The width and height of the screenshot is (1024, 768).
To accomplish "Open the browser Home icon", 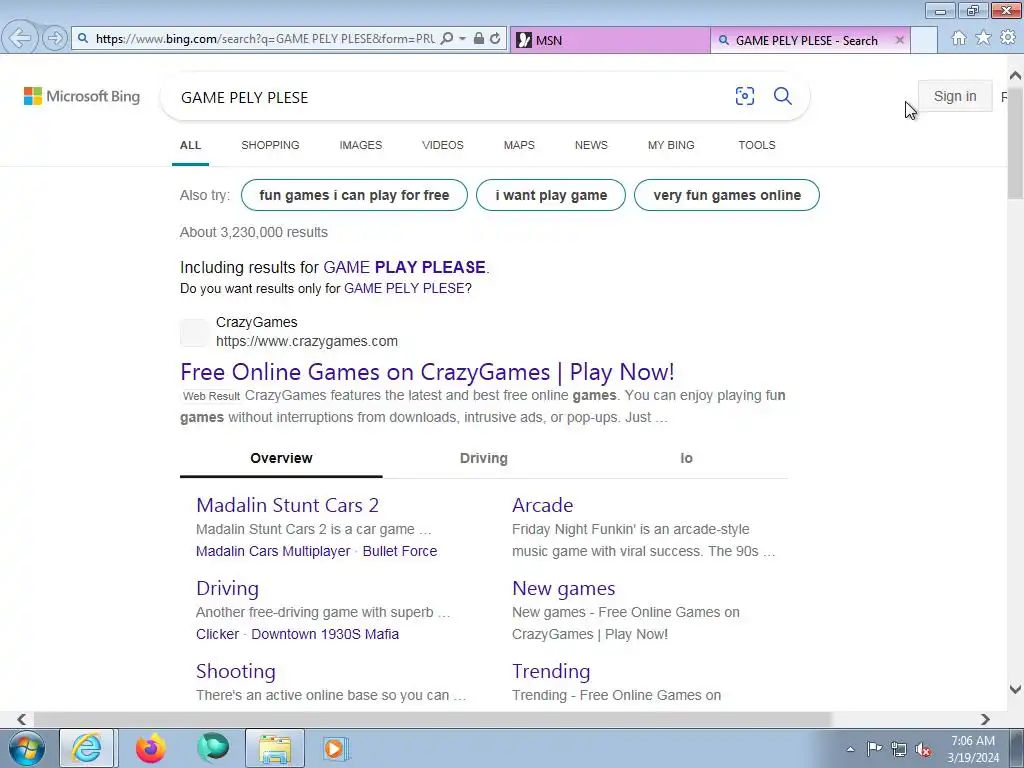I will [x=959, y=38].
